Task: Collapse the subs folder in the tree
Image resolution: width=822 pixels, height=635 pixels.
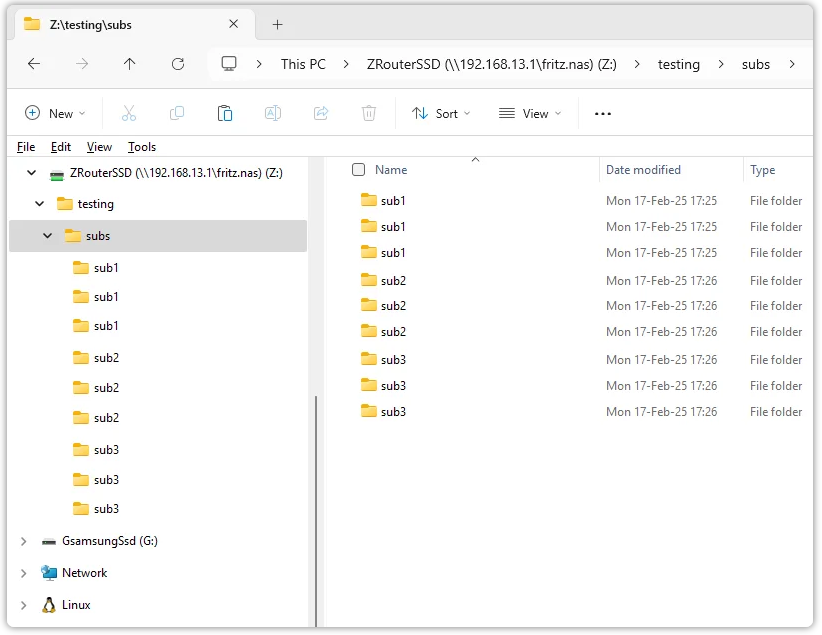Action: (x=45, y=235)
